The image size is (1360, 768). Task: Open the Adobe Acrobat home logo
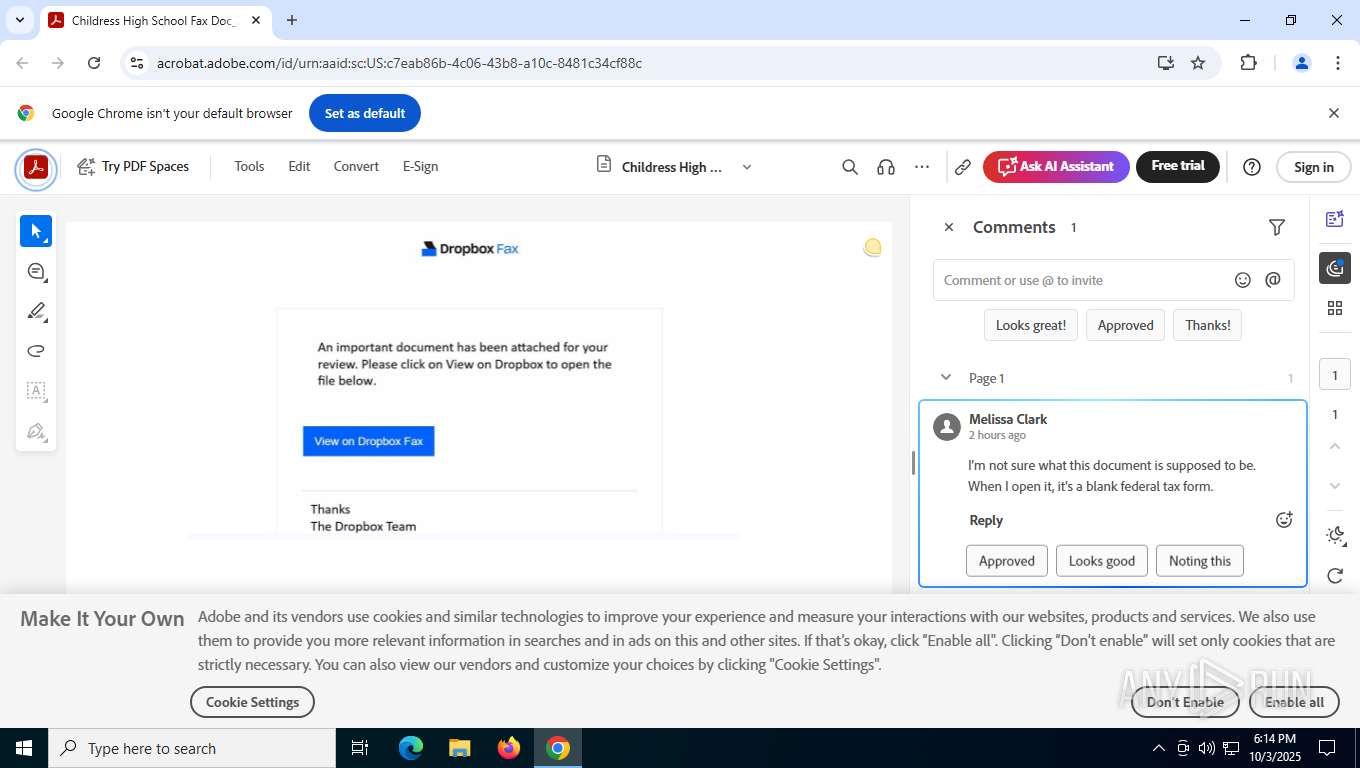(x=36, y=168)
